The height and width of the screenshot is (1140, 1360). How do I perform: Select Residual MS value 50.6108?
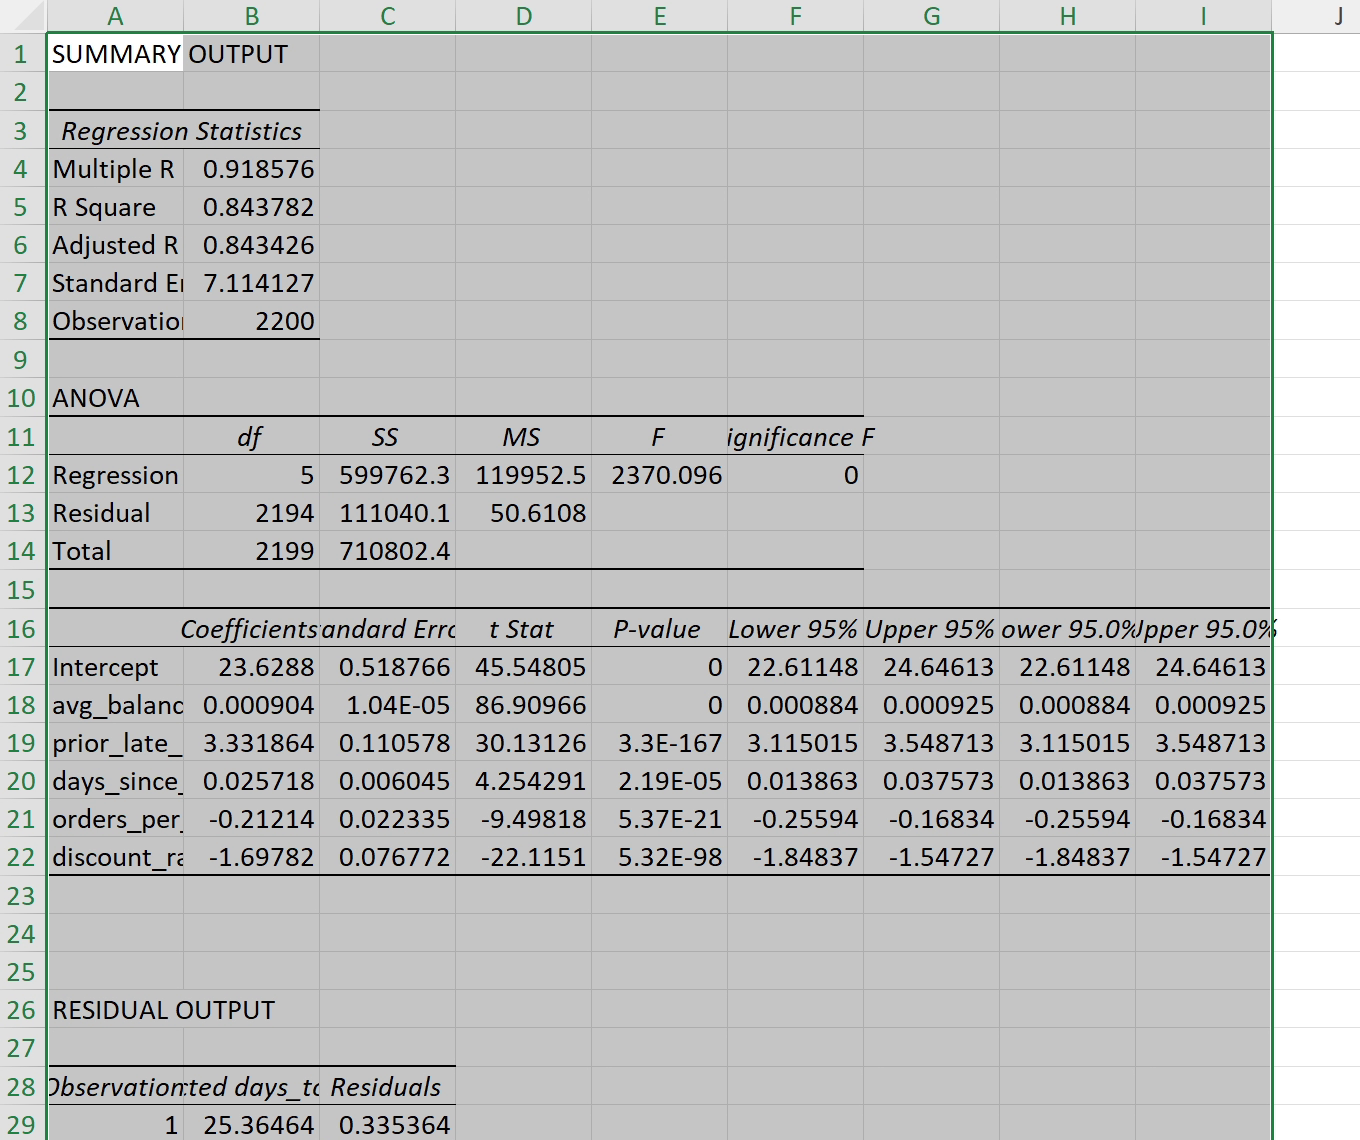[x=523, y=513]
